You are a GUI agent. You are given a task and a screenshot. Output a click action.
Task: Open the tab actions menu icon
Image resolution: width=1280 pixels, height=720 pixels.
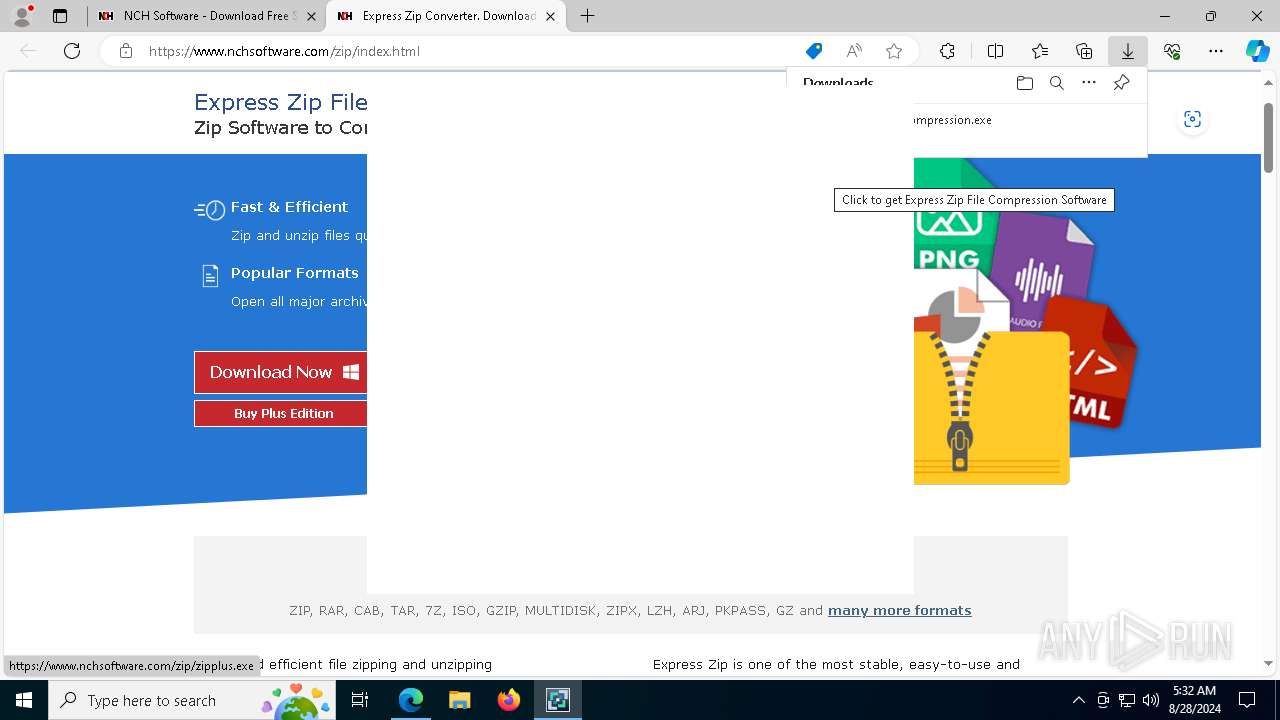click(60, 16)
